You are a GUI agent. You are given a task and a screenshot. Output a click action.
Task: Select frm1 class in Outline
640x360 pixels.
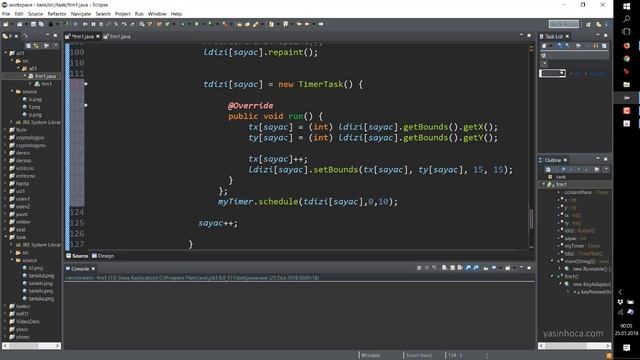coord(561,184)
